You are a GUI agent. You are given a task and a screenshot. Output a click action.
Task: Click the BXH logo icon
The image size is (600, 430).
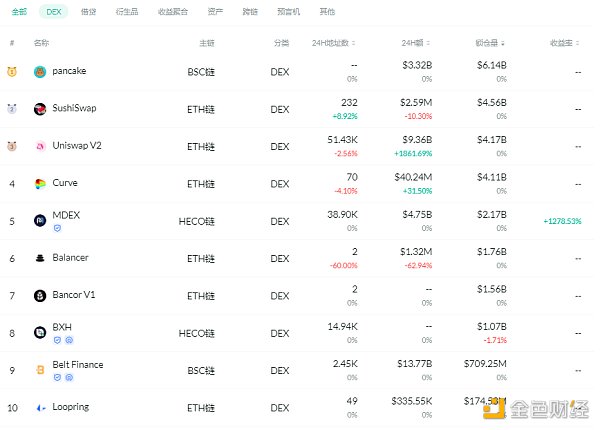40,332
